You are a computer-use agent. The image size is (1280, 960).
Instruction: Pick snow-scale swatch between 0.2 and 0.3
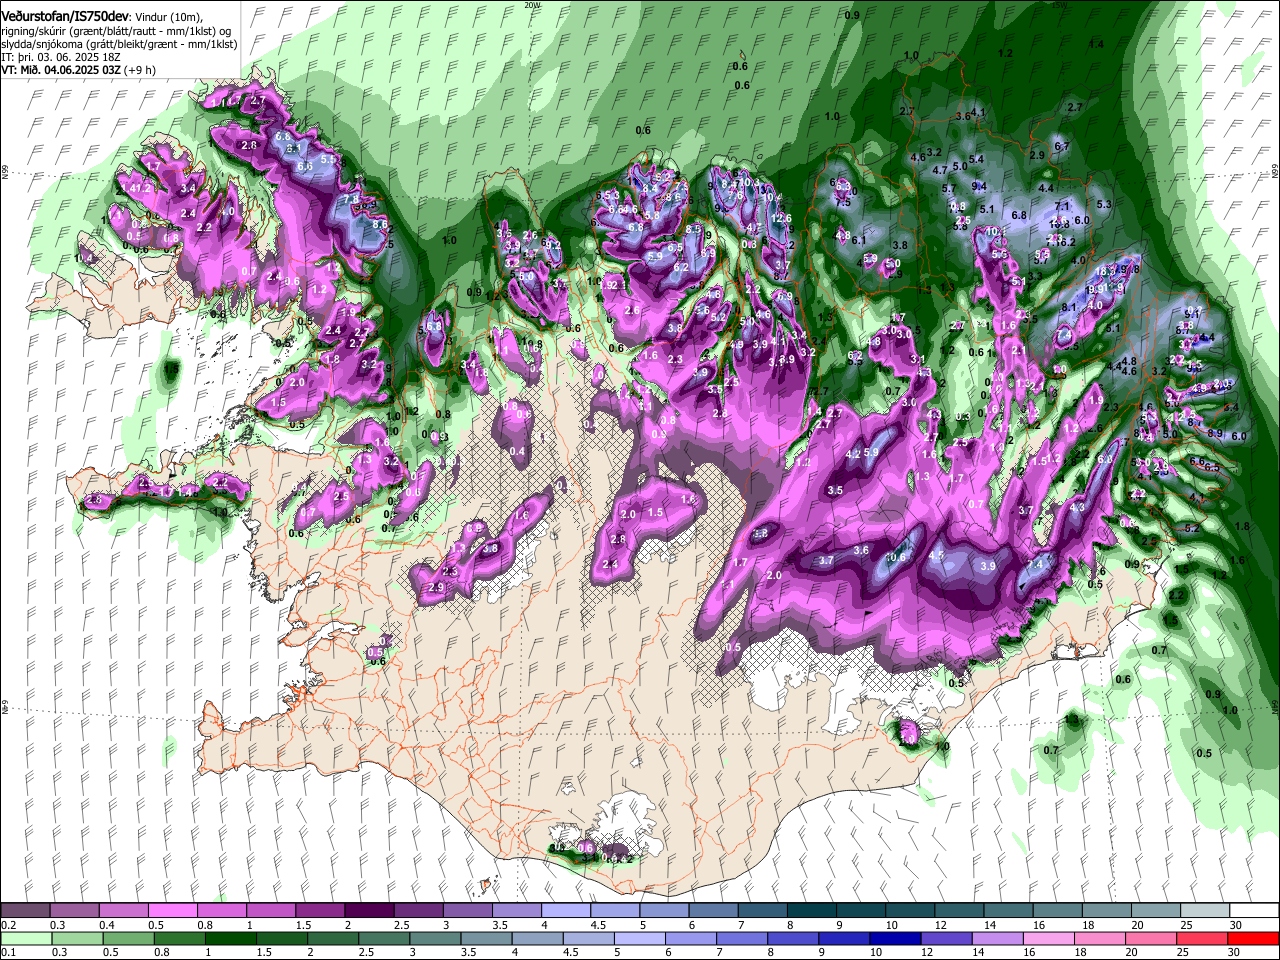coord(25,910)
